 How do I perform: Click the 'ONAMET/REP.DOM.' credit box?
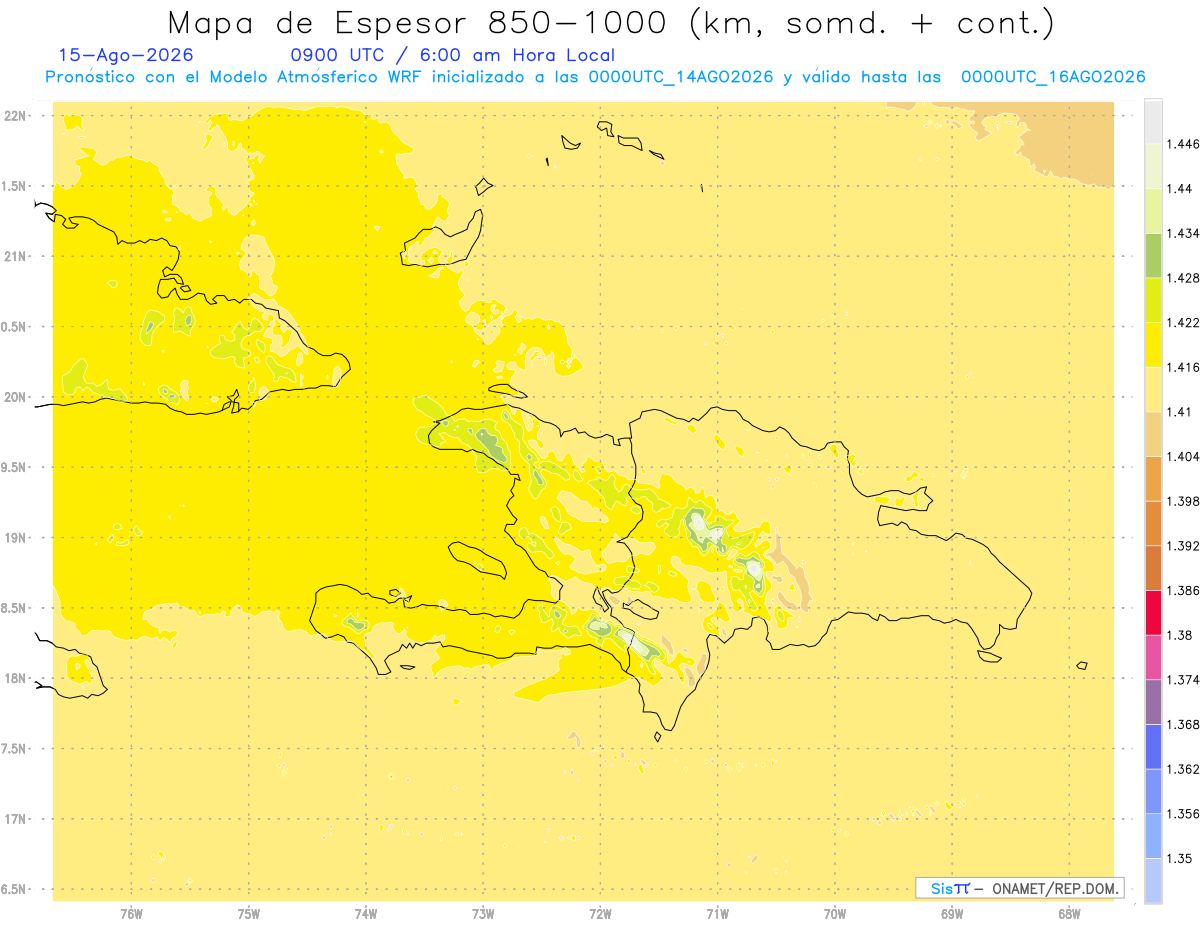pos(1020,888)
